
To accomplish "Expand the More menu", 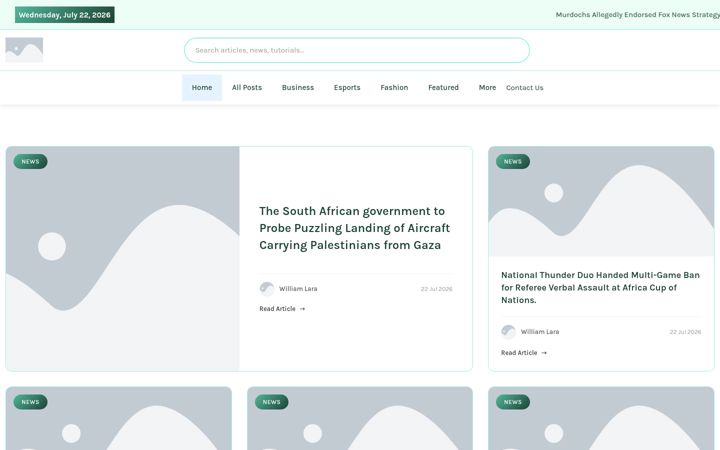I will click(x=487, y=88).
